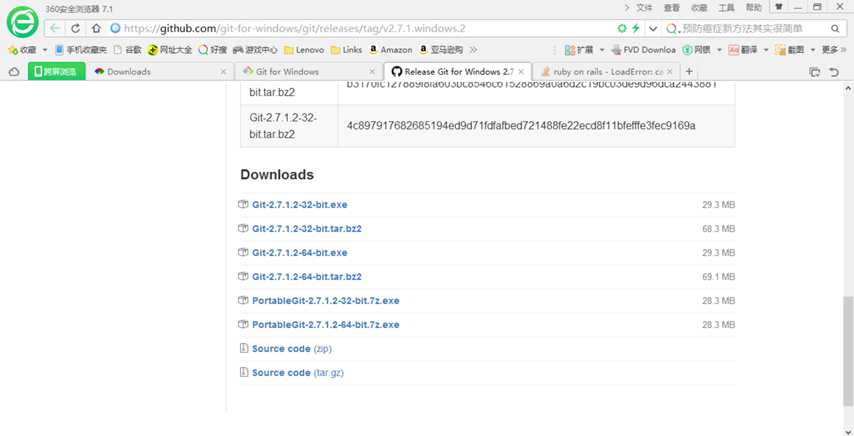Switch to ruby on rails LoadError tab

(606, 71)
